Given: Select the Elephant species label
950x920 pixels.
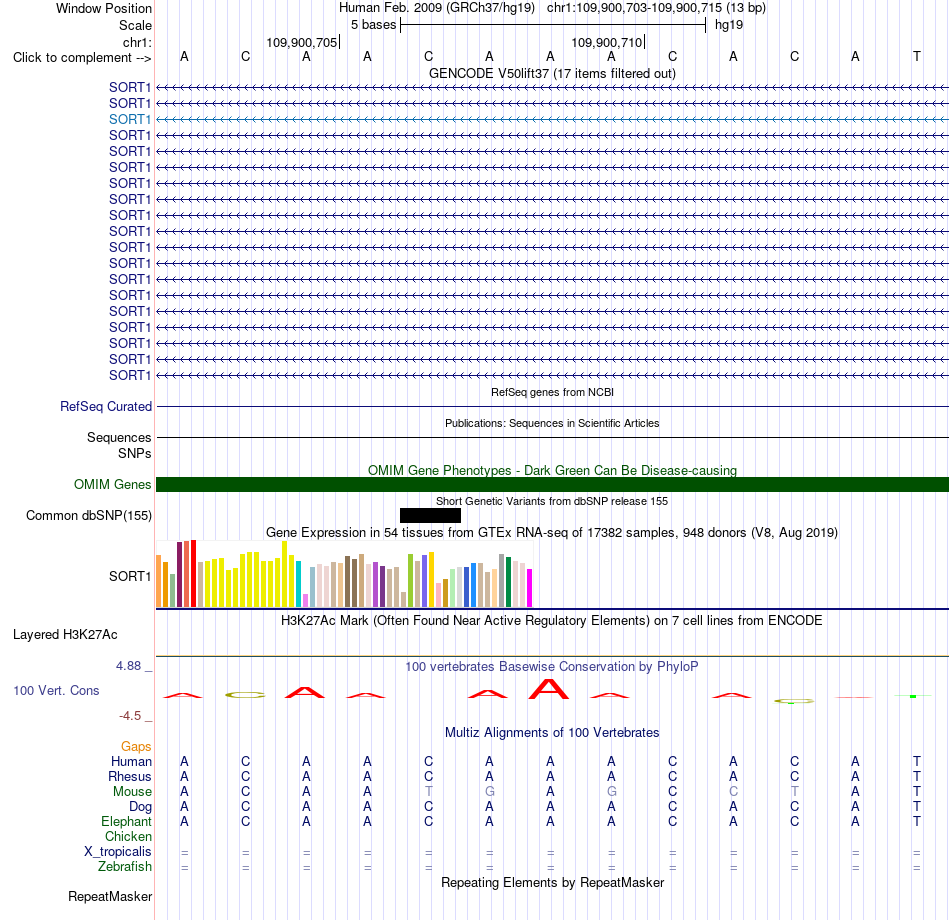Looking at the screenshot, I should tap(126, 821).
